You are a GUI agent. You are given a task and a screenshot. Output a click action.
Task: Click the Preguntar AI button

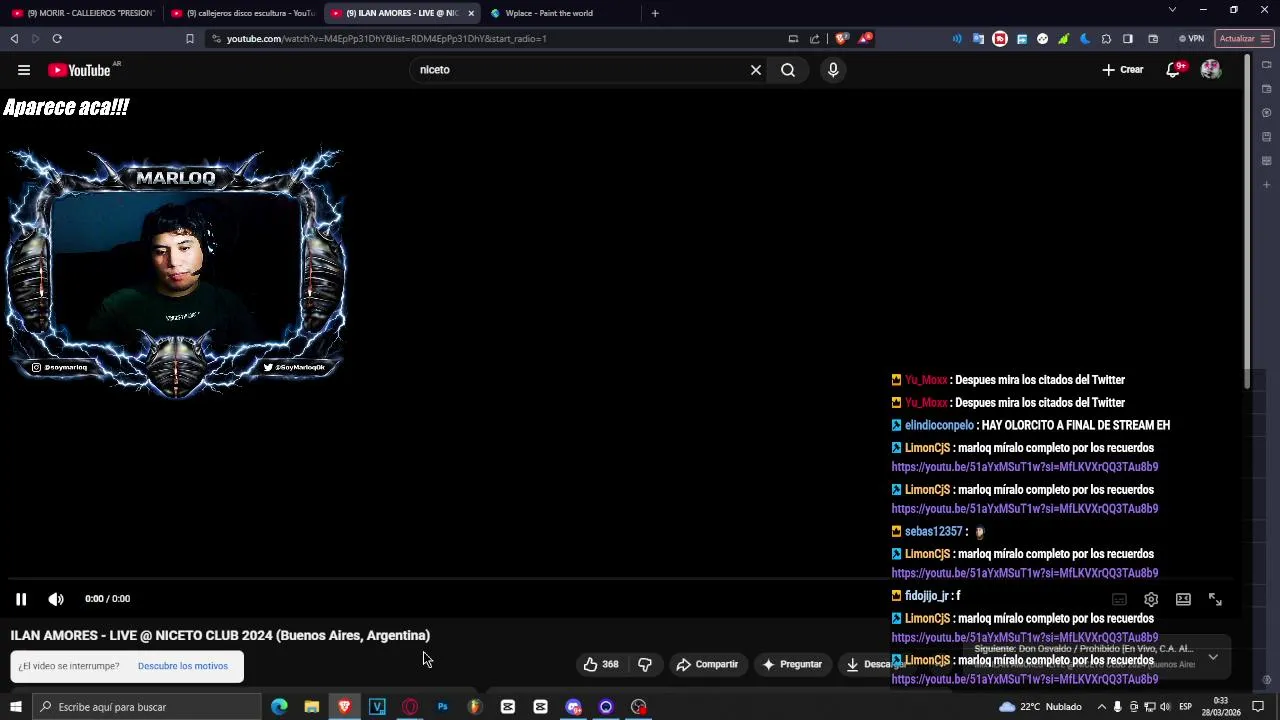click(x=792, y=664)
